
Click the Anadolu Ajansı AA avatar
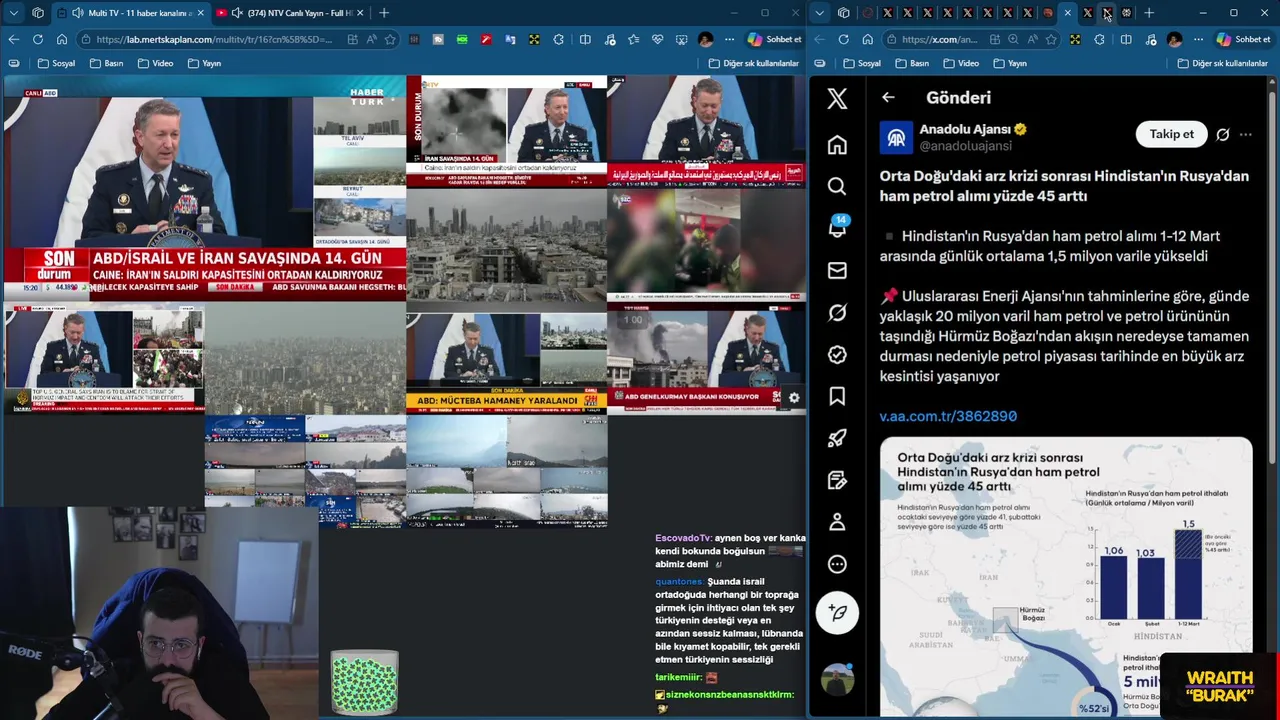coord(896,137)
